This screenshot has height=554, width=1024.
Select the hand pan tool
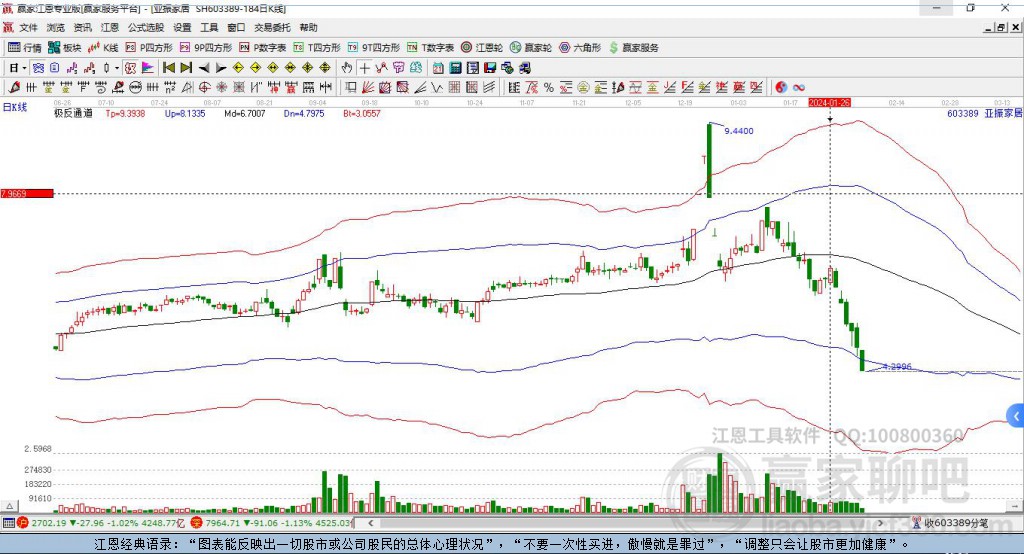(347, 68)
